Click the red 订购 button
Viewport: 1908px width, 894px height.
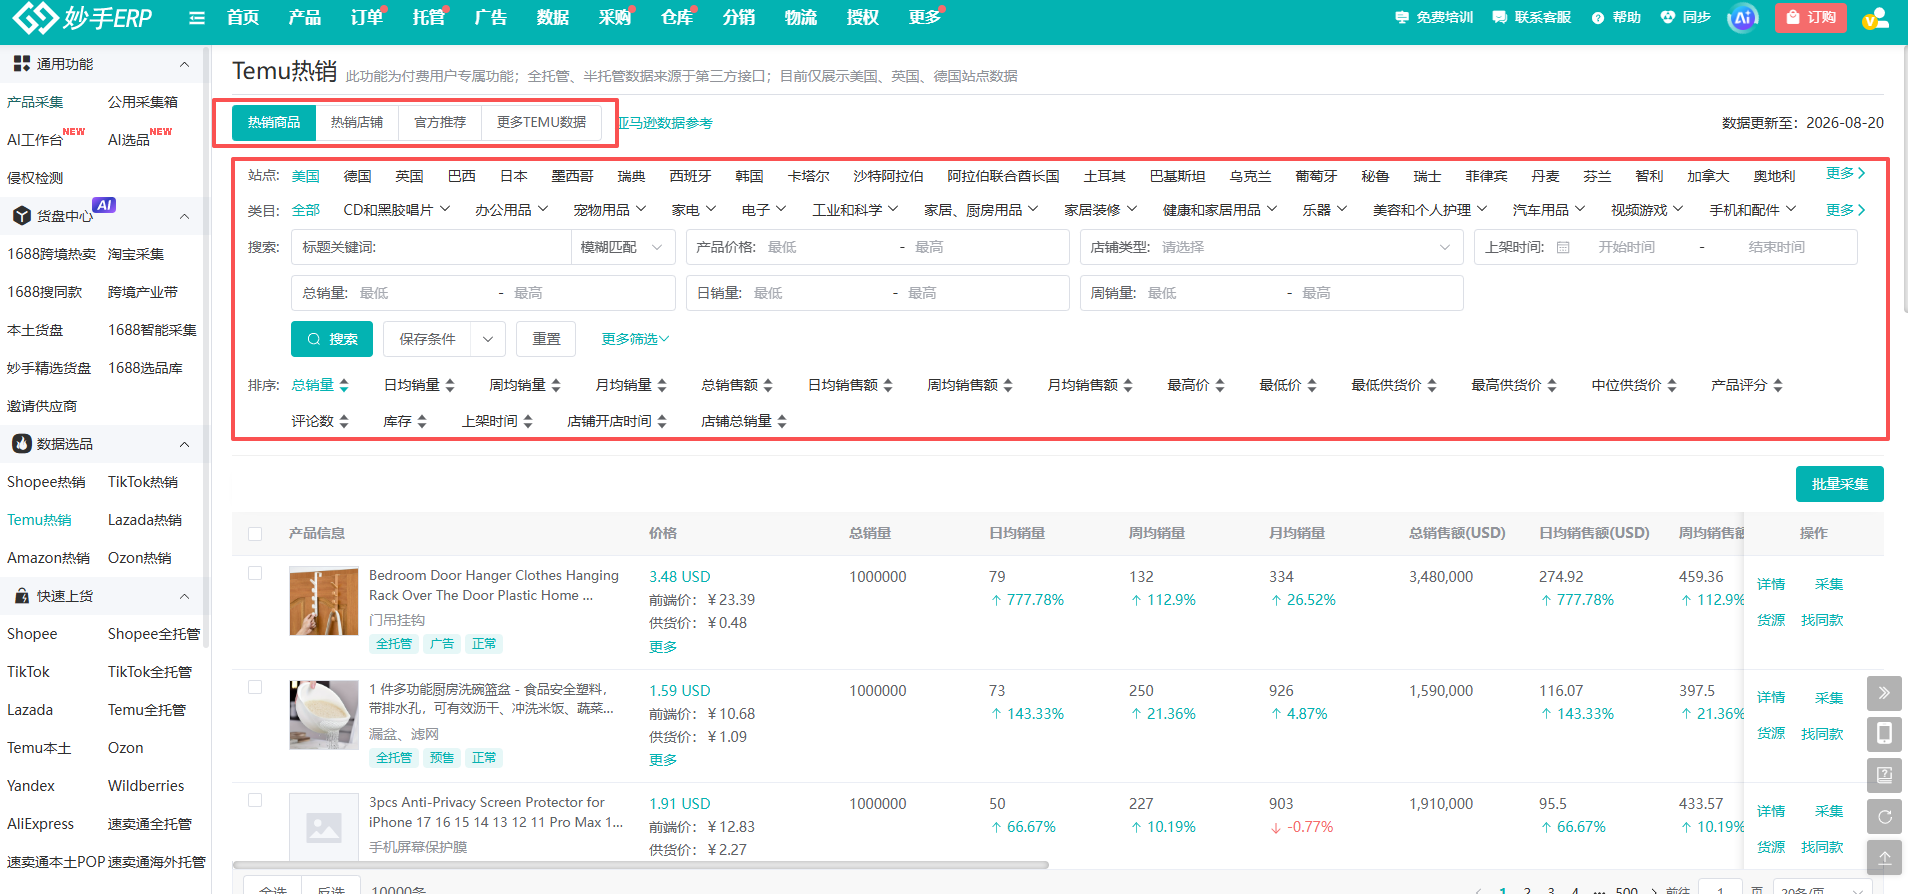pos(1811,17)
